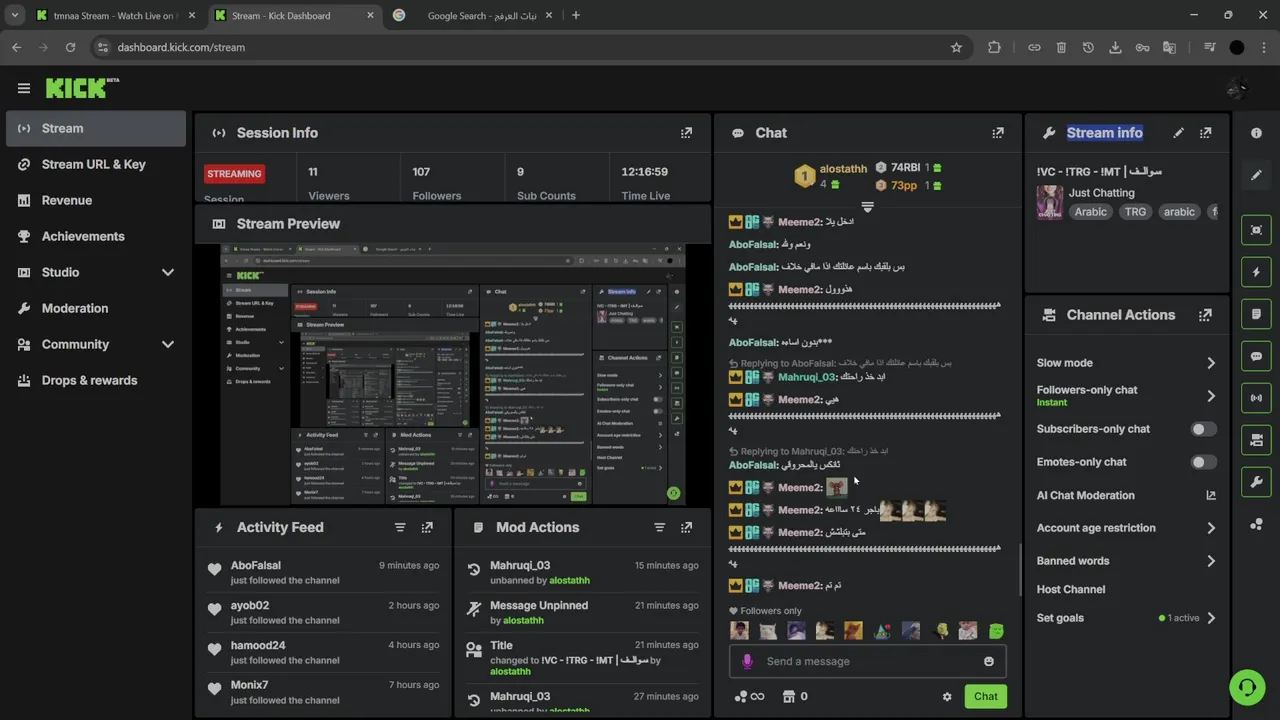Viewport: 1280px width, 720px height.
Task: Open Account age restriction chevron
Action: (1211, 528)
